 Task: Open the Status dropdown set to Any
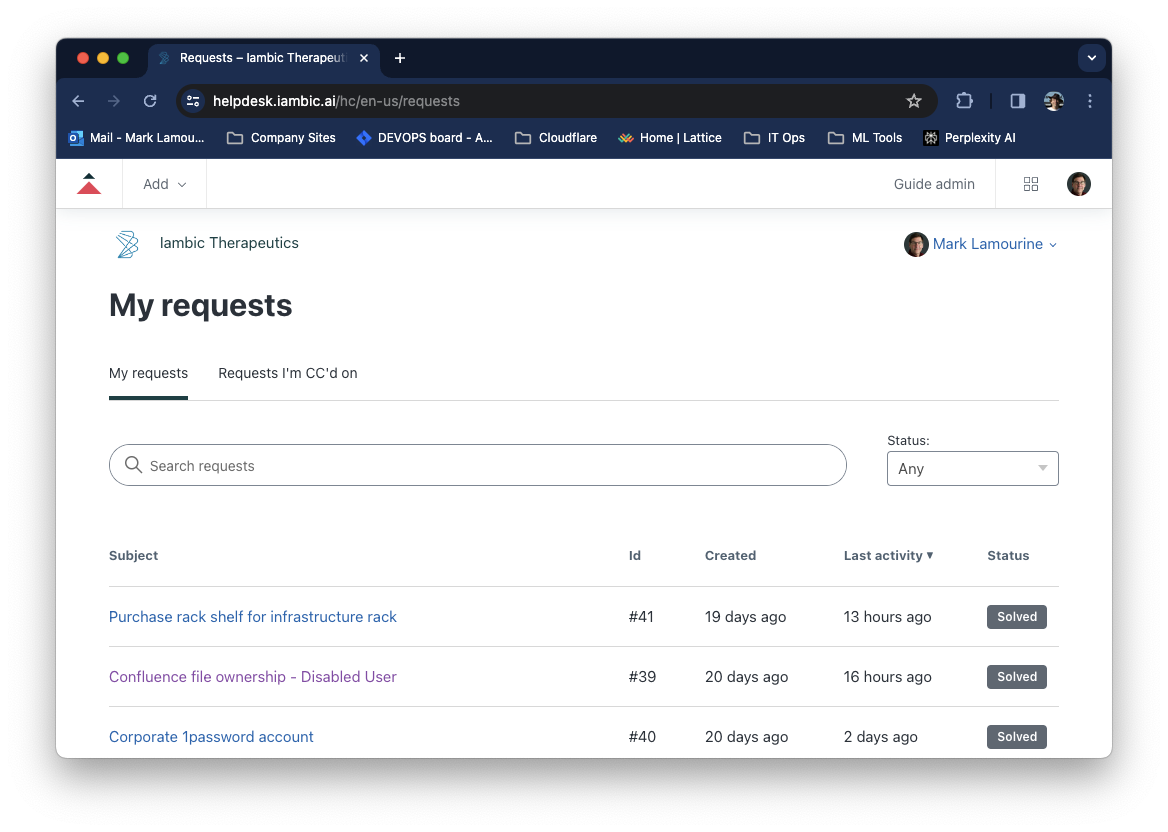pos(972,468)
